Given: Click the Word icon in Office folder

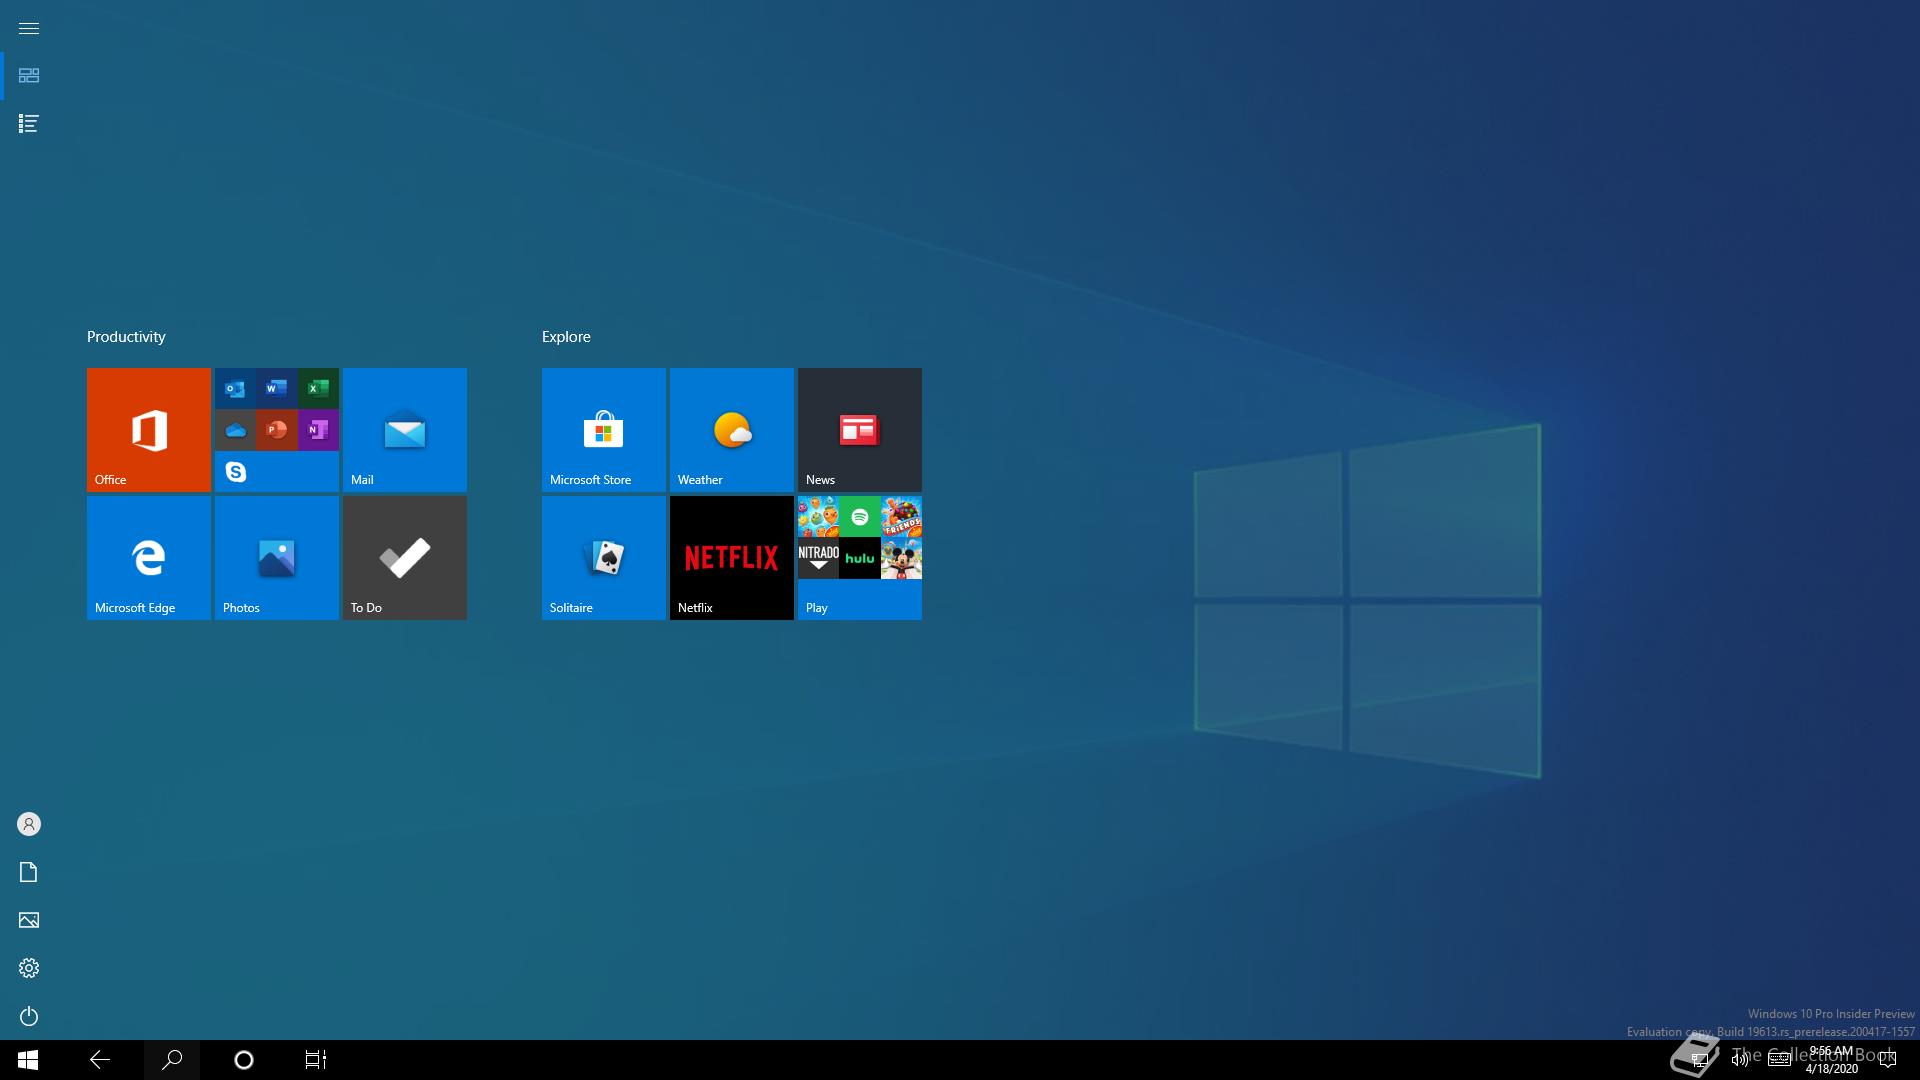Looking at the screenshot, I should click(x=277, y=388).
